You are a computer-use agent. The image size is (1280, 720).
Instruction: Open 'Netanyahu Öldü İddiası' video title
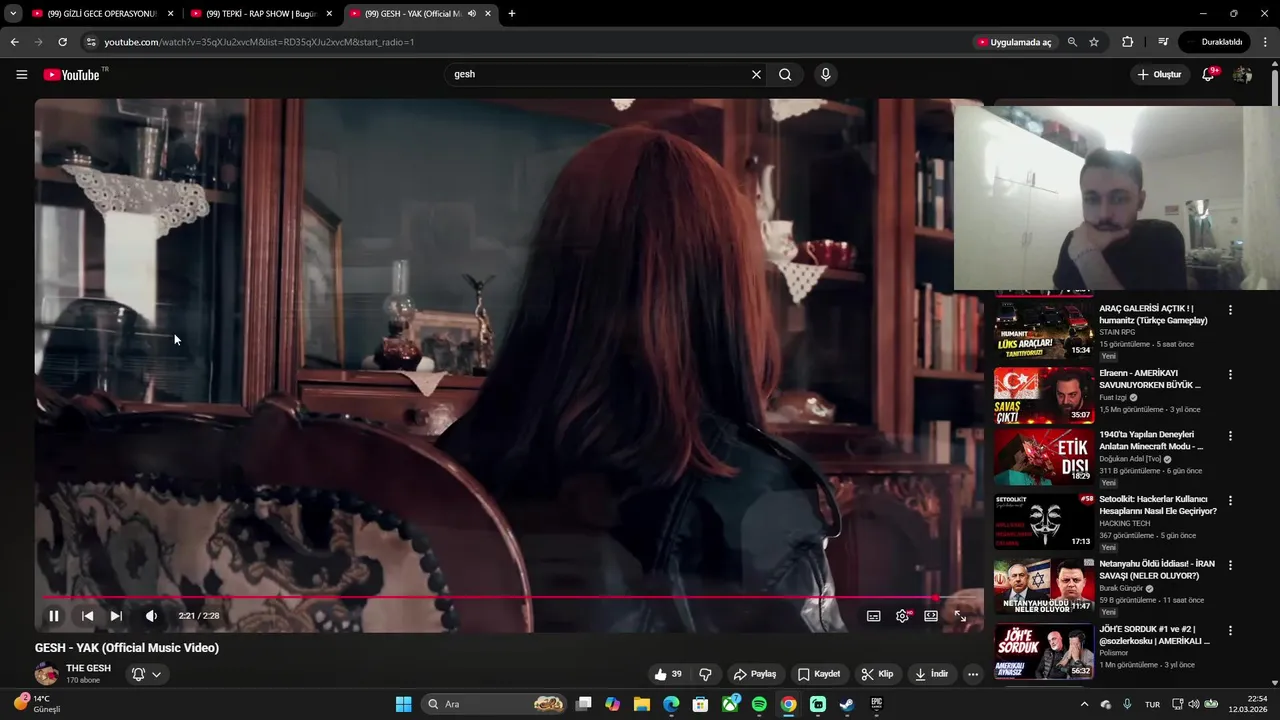click(x=1156, y=570)
